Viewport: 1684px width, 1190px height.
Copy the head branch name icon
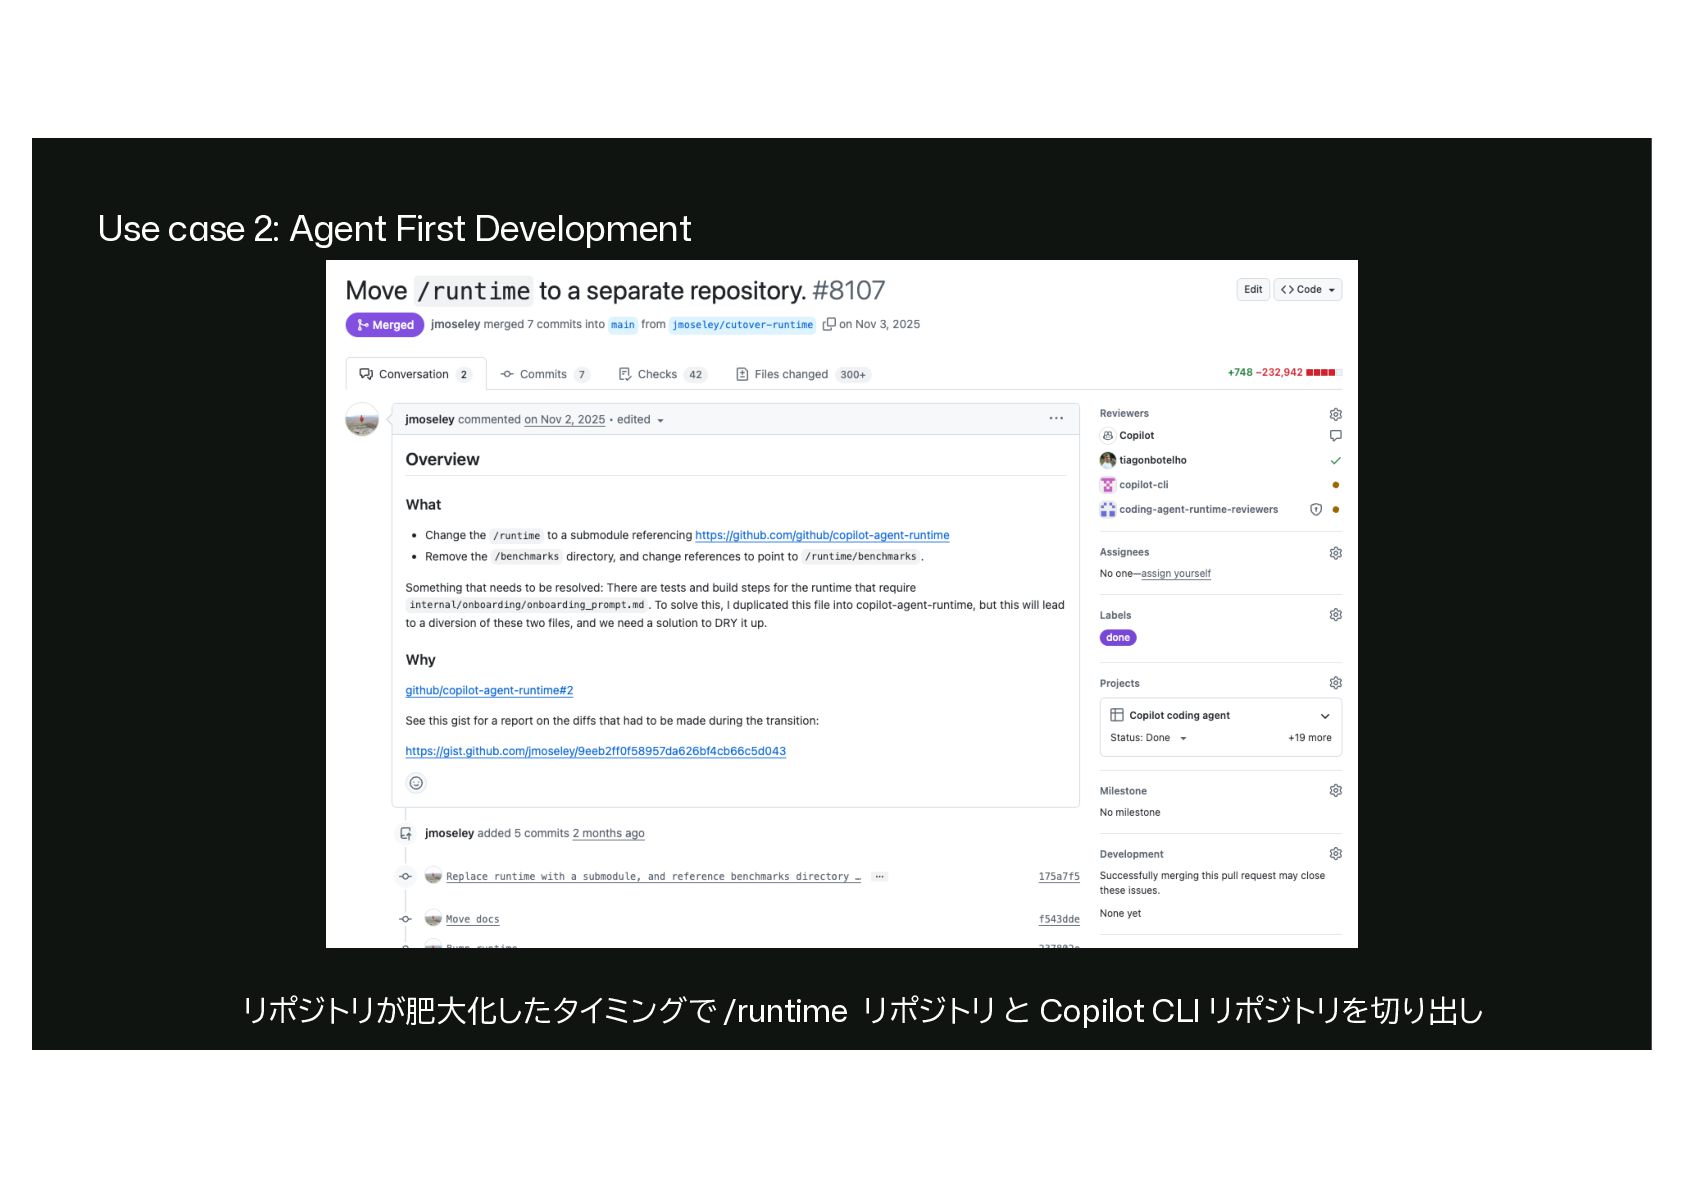[828, 324]
